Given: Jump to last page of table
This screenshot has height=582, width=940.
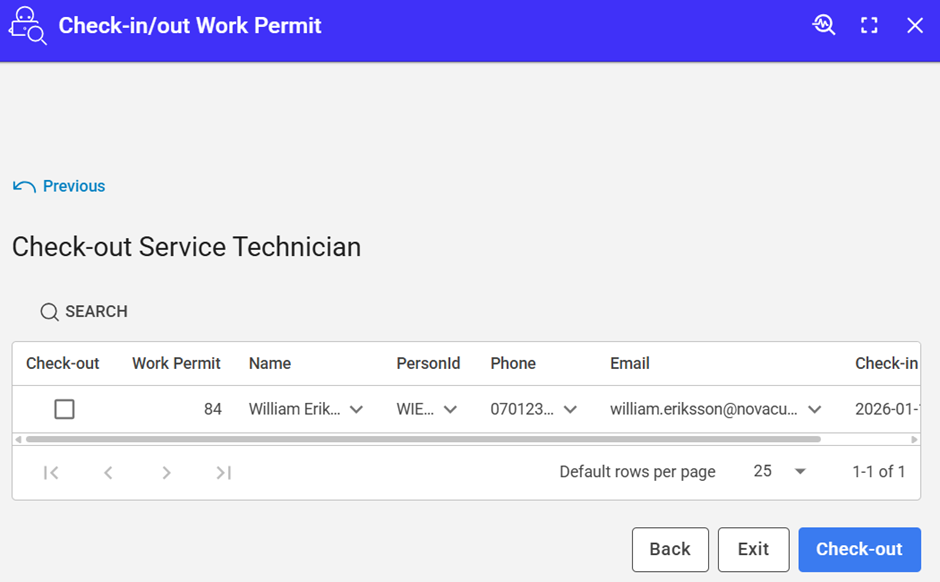Looking at the screenshot, I should point(224,472).
